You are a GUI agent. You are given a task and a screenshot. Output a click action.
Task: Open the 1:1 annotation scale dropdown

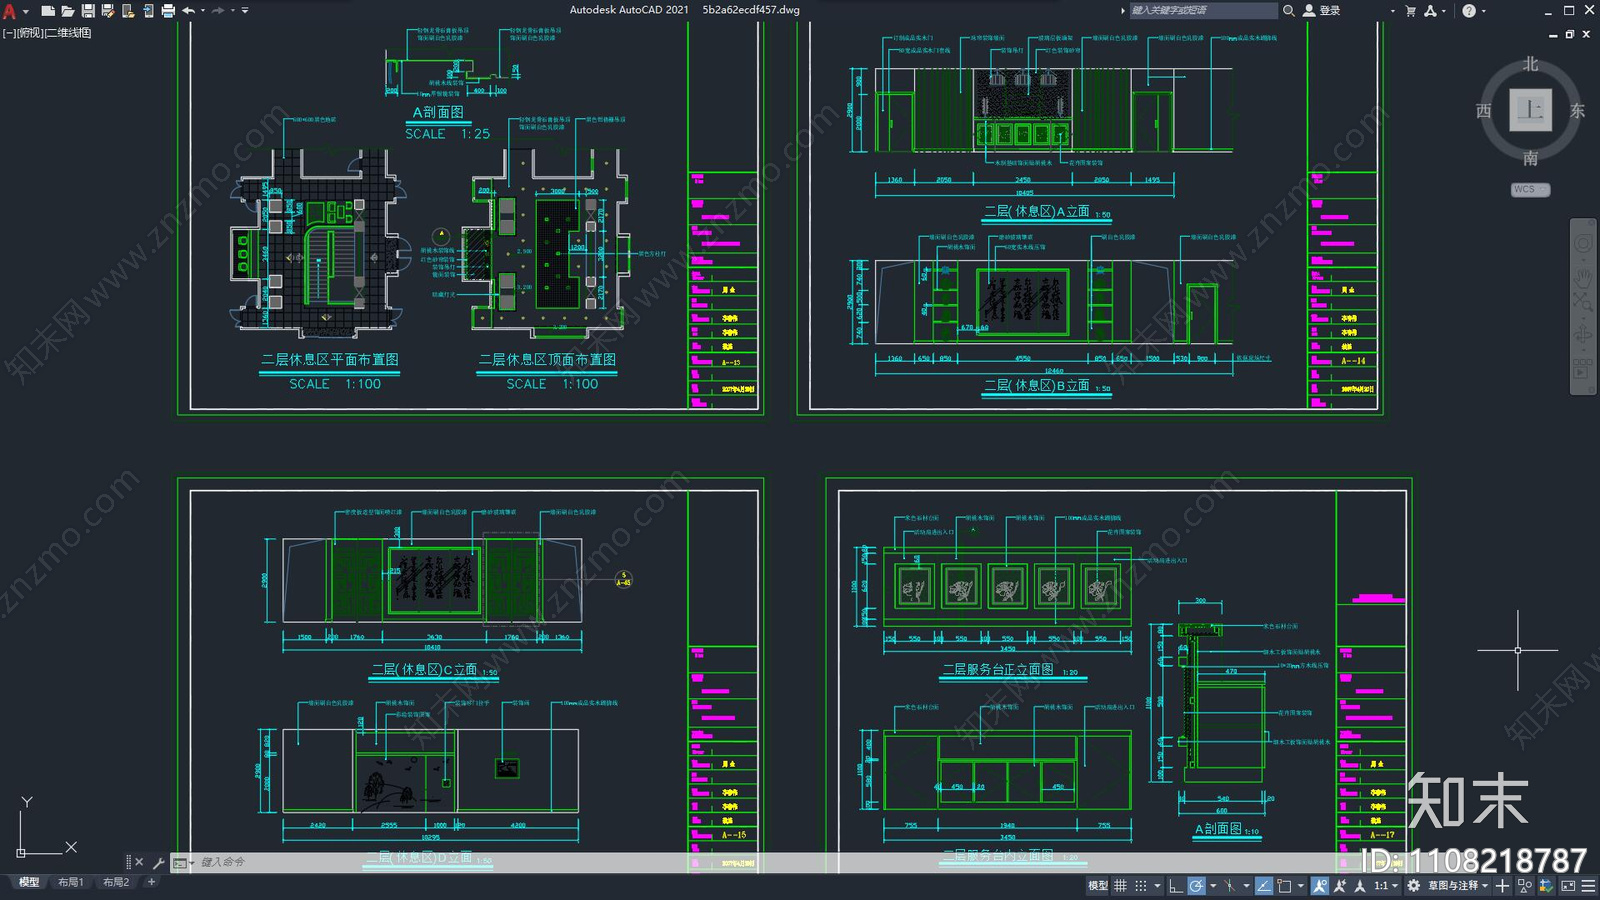(x=1386, y=886)
